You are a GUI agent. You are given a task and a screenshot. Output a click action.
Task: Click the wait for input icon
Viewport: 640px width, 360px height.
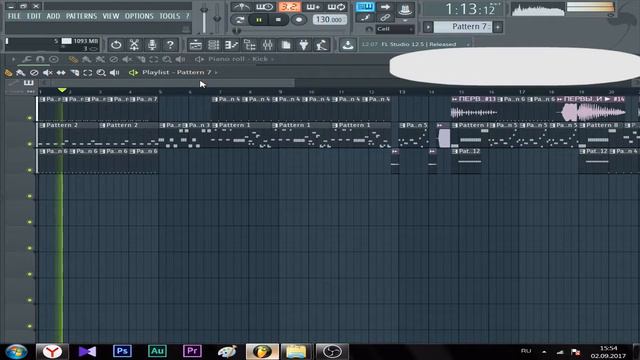[265, 7]
